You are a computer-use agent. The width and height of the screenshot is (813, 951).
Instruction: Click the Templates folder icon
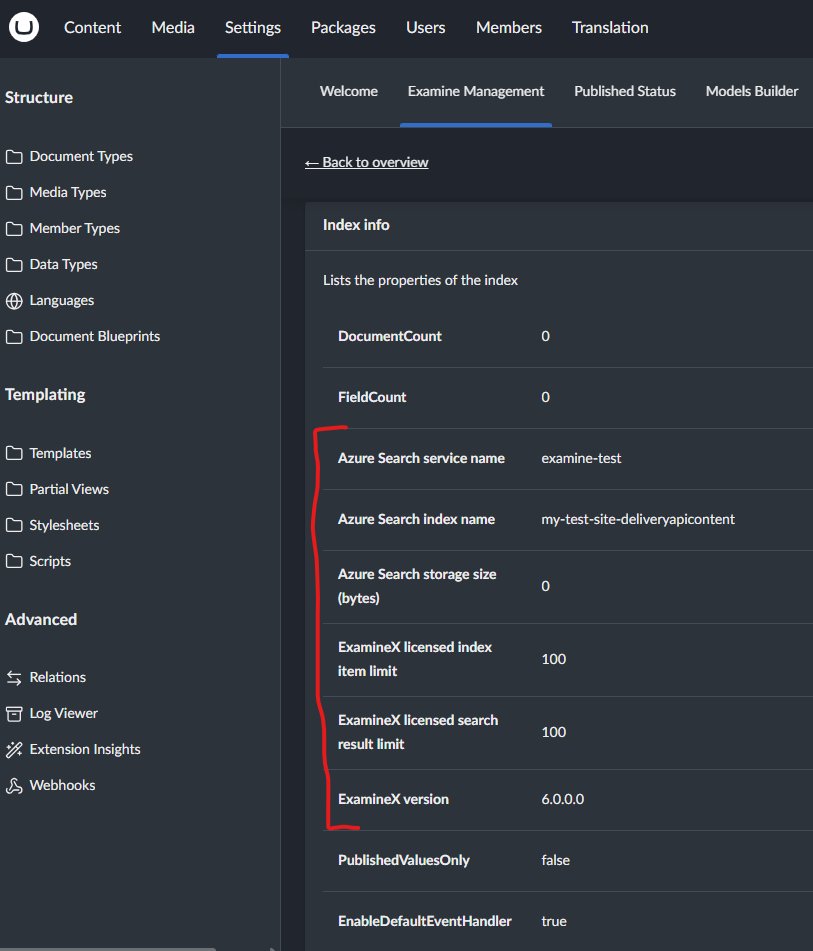(x=14, y=453)
